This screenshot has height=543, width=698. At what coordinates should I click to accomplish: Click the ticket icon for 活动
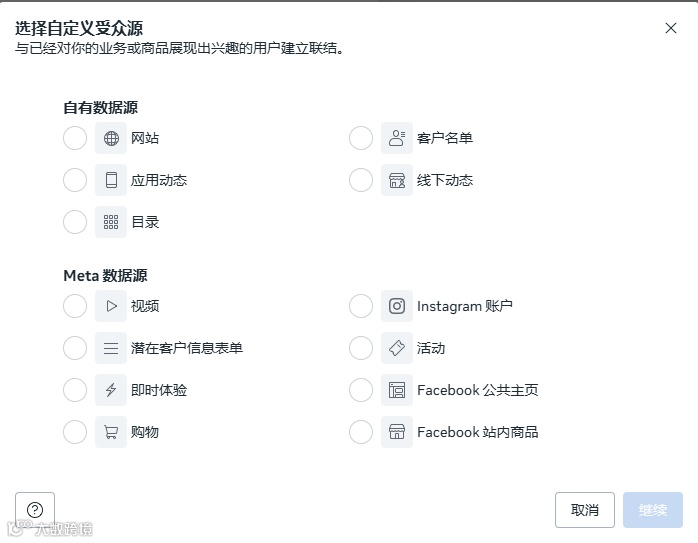tap(397, 348)
